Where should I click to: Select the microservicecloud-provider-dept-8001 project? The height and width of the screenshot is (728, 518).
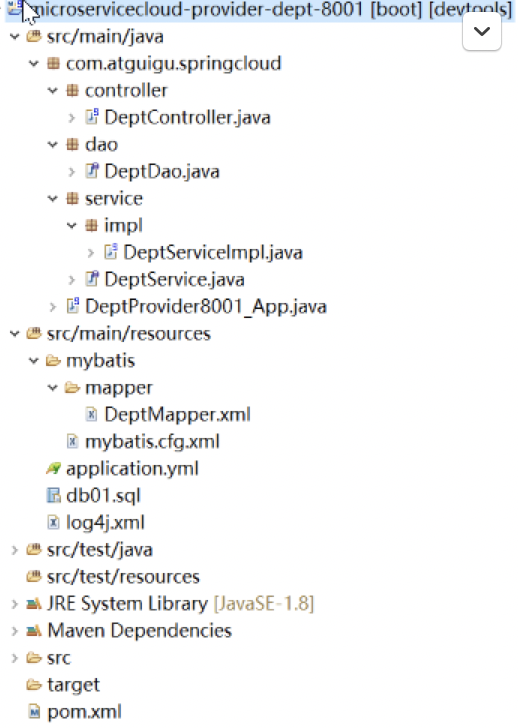[x=259, y=9]
